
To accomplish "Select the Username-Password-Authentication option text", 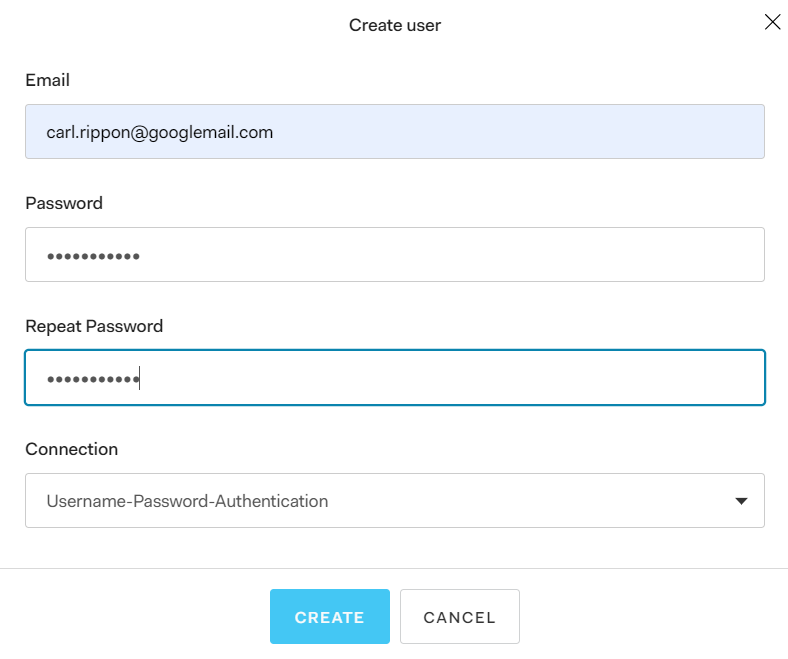I will tap(187, 501).
